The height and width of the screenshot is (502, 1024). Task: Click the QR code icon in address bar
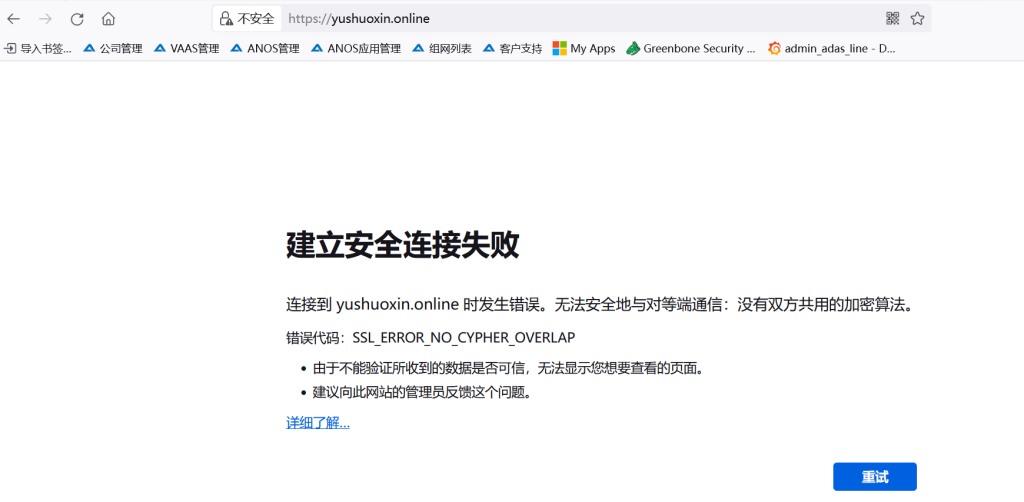[x=892, y=18]
